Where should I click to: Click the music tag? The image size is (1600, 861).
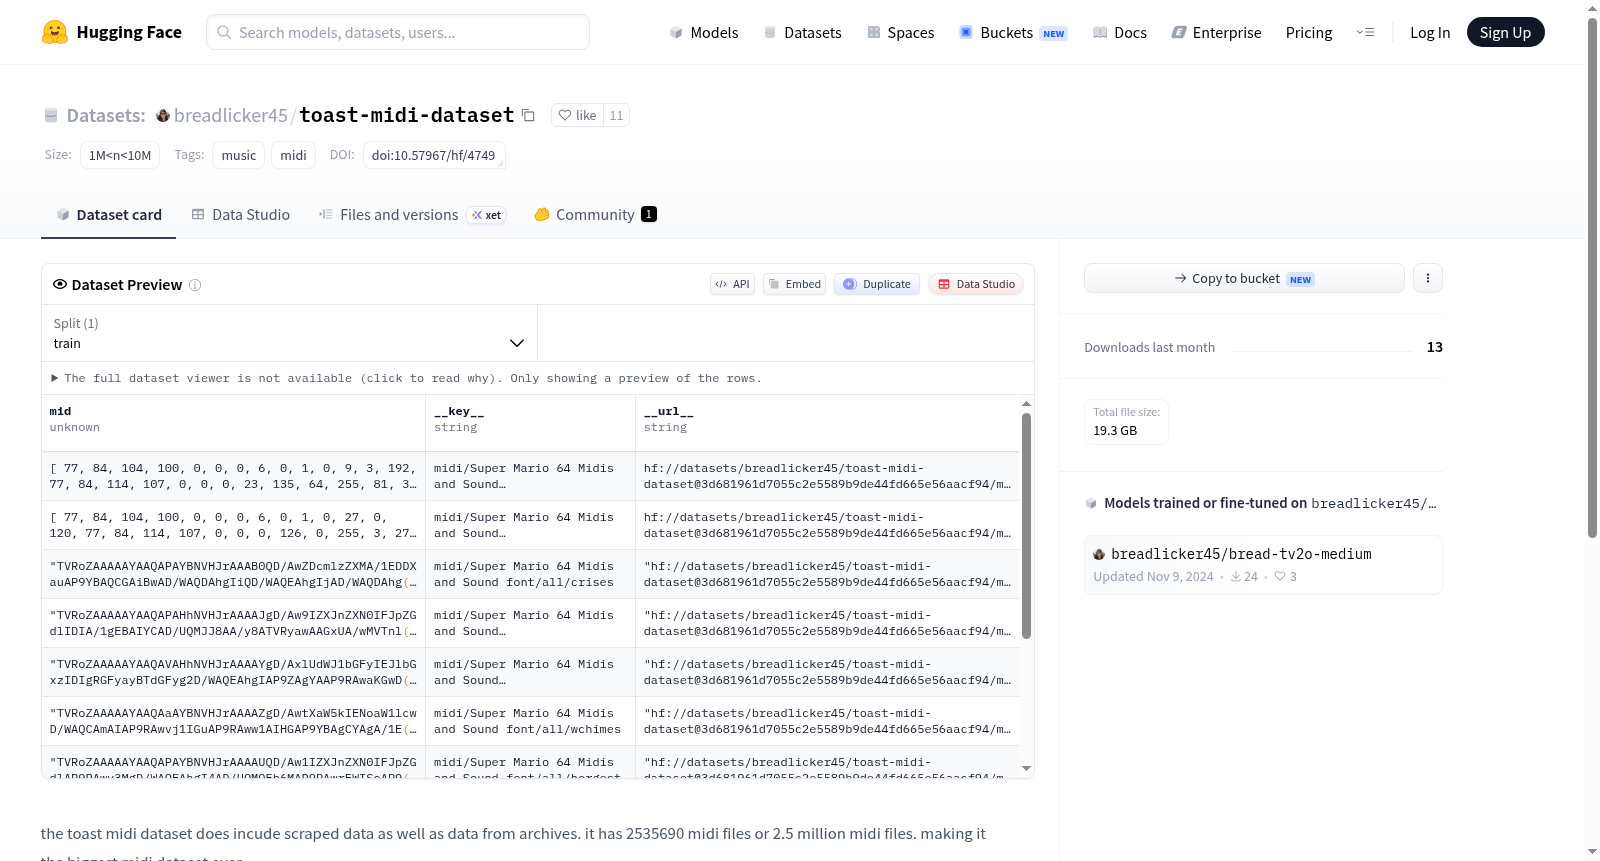pyautogui.click(x=239, y=155)
